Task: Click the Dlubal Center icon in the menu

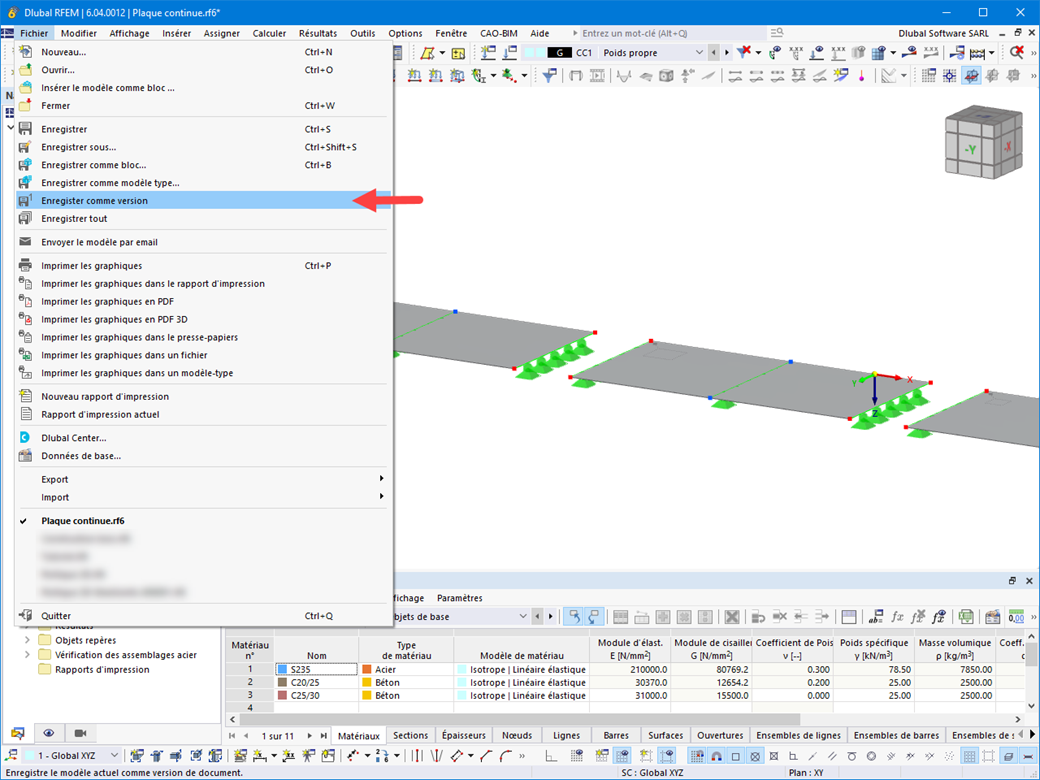Action: [25, 438]
